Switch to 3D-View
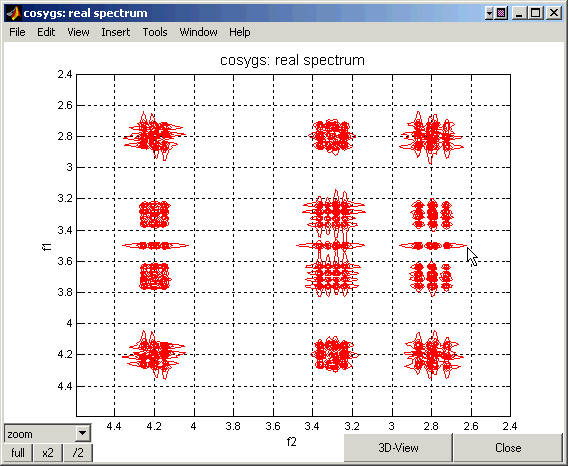Image resolution: width=568 pixels, height=466 pixels. (398, 448)
